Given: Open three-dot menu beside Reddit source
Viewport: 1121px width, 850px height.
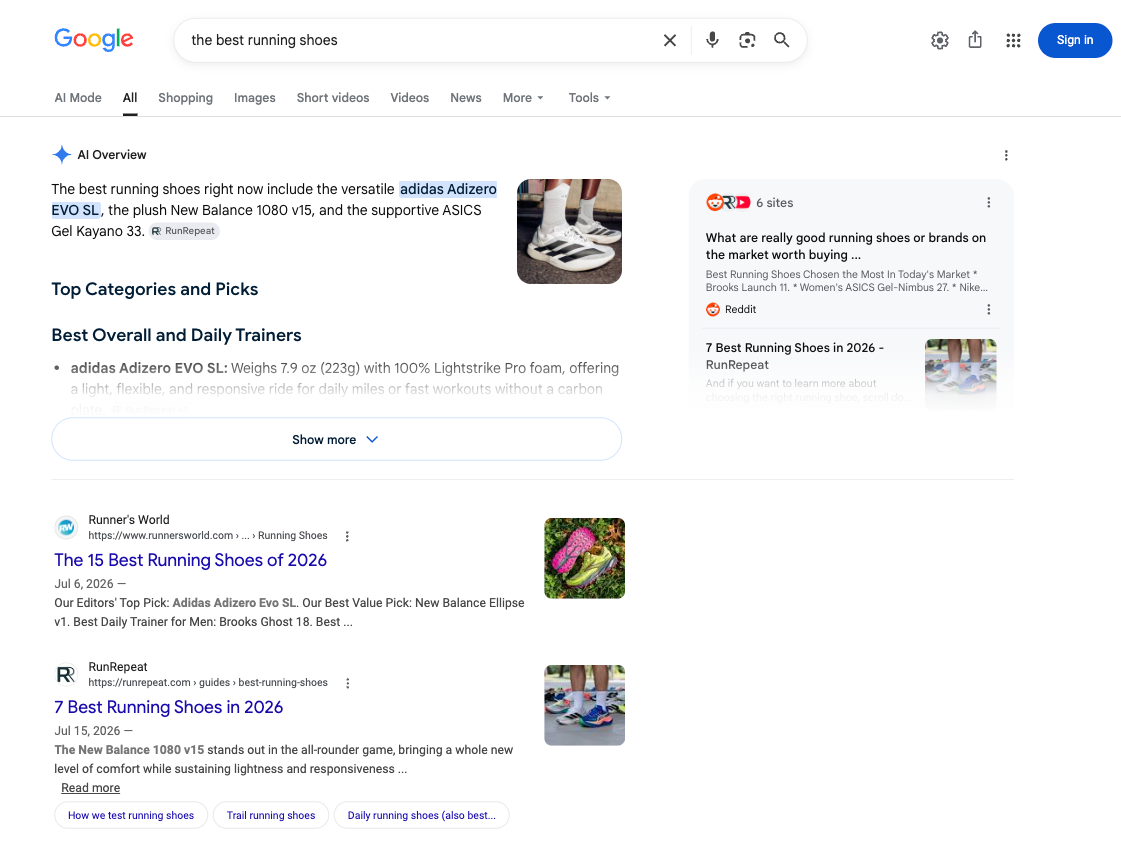Looking at the screenshot, I should pyautogui.click(x=989, y=310).
